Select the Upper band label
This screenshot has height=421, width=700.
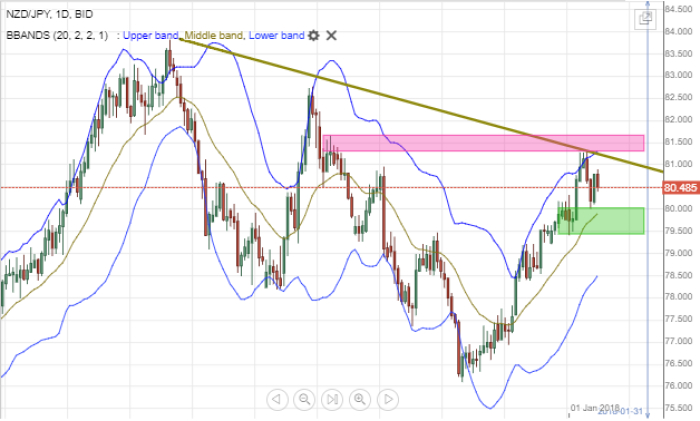click(x=150, y=35)
